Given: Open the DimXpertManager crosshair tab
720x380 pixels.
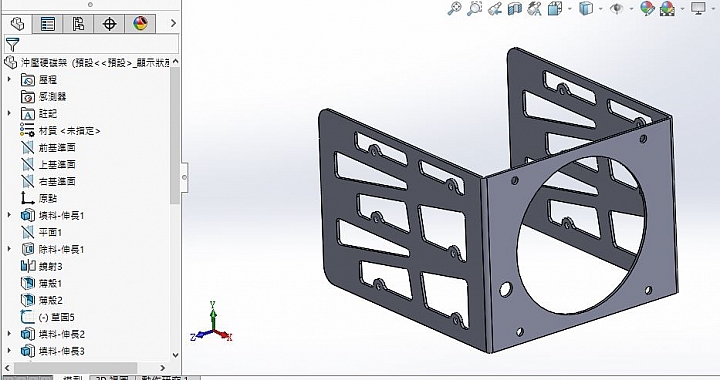Looking at the screenshot, I should tap(109, 23).
